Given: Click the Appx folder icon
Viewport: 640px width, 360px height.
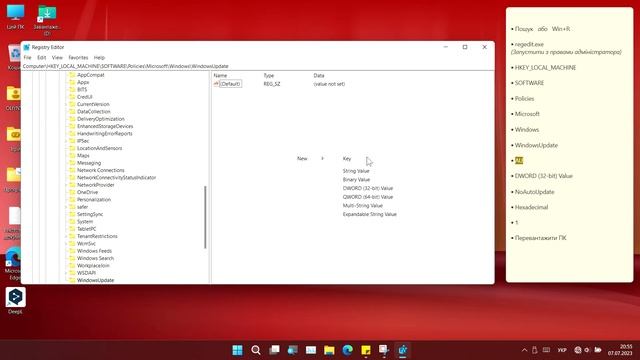Looking at the screenshot, I should click(x=73, y=82).
